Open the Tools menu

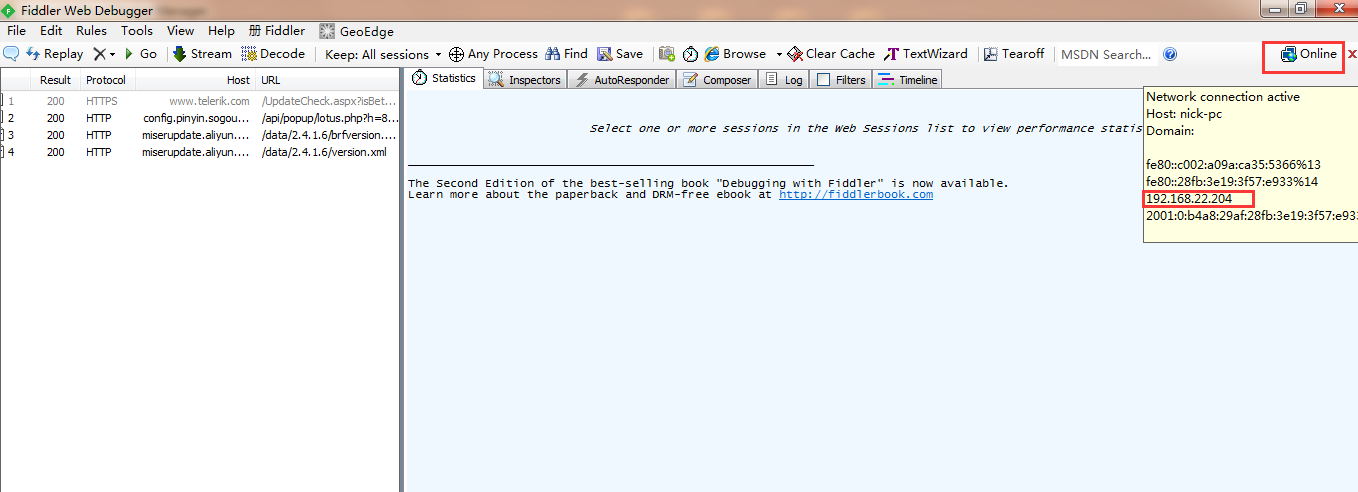click(x=138, y=31)
